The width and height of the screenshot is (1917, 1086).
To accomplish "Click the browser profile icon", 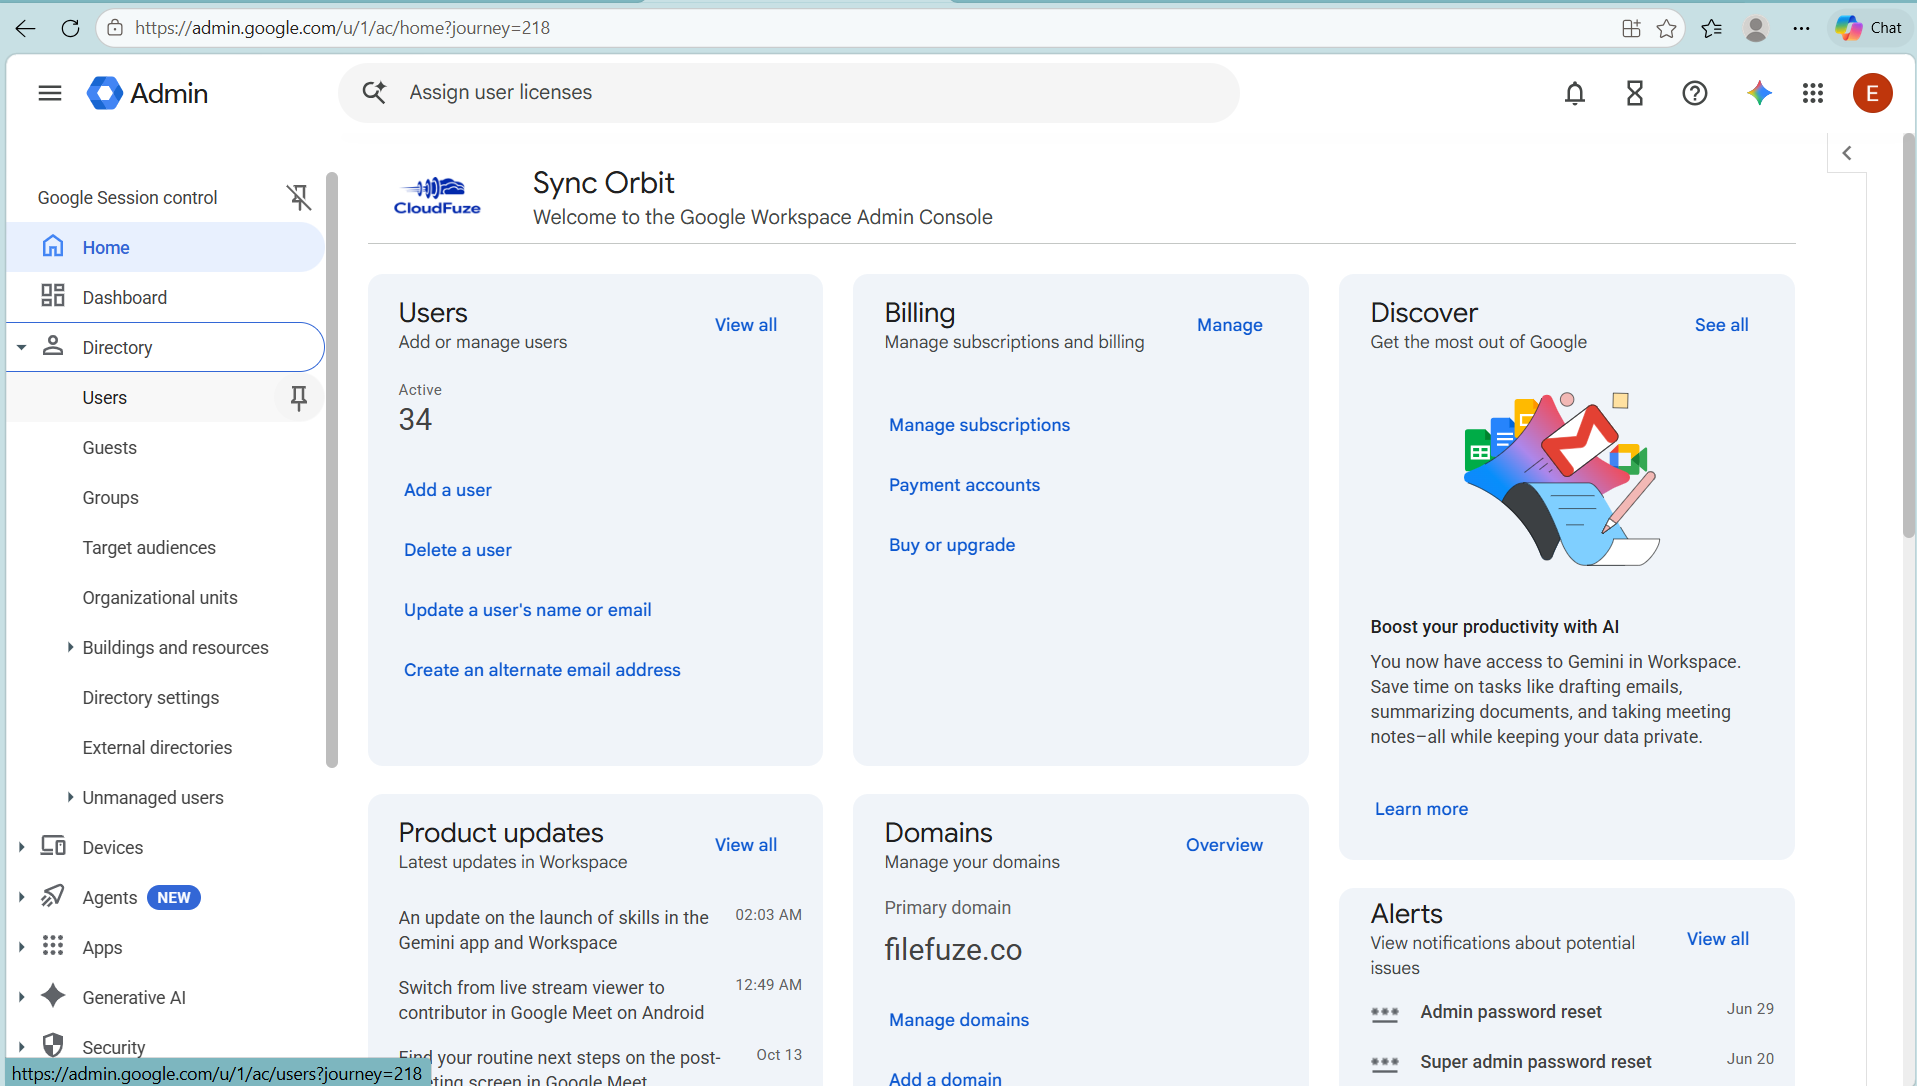I will click(1756, 28).
